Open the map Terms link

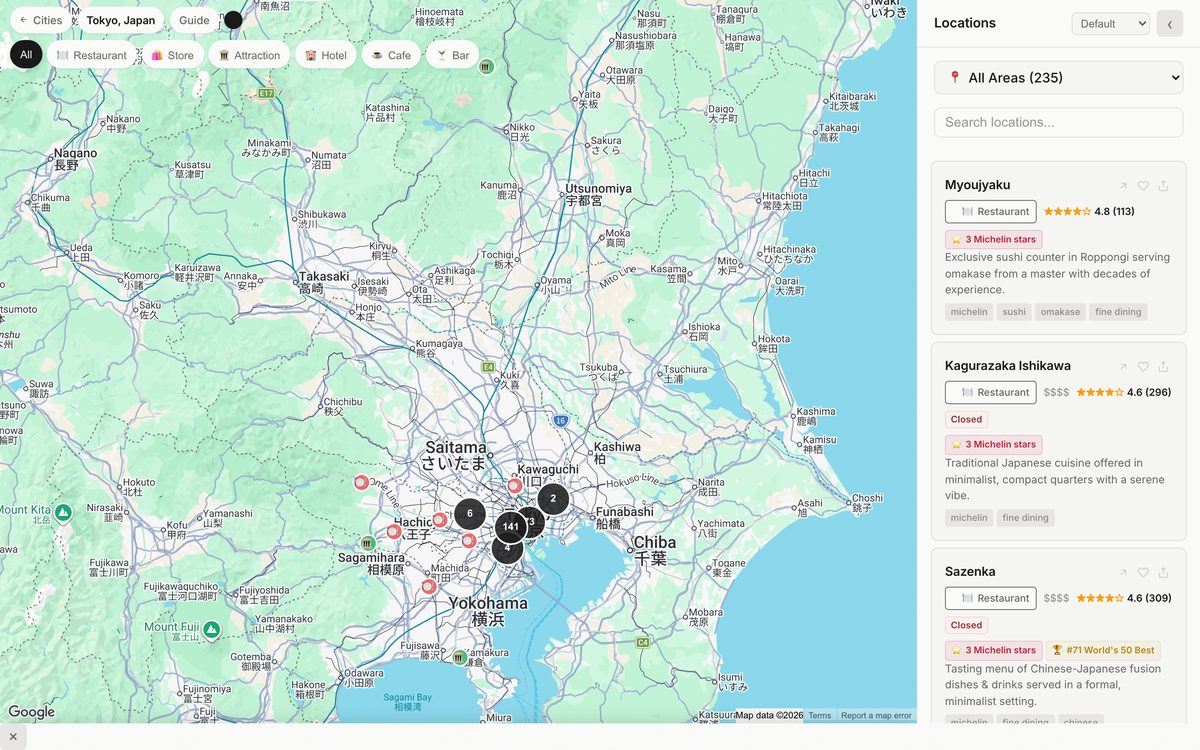(x=820, y=715)
